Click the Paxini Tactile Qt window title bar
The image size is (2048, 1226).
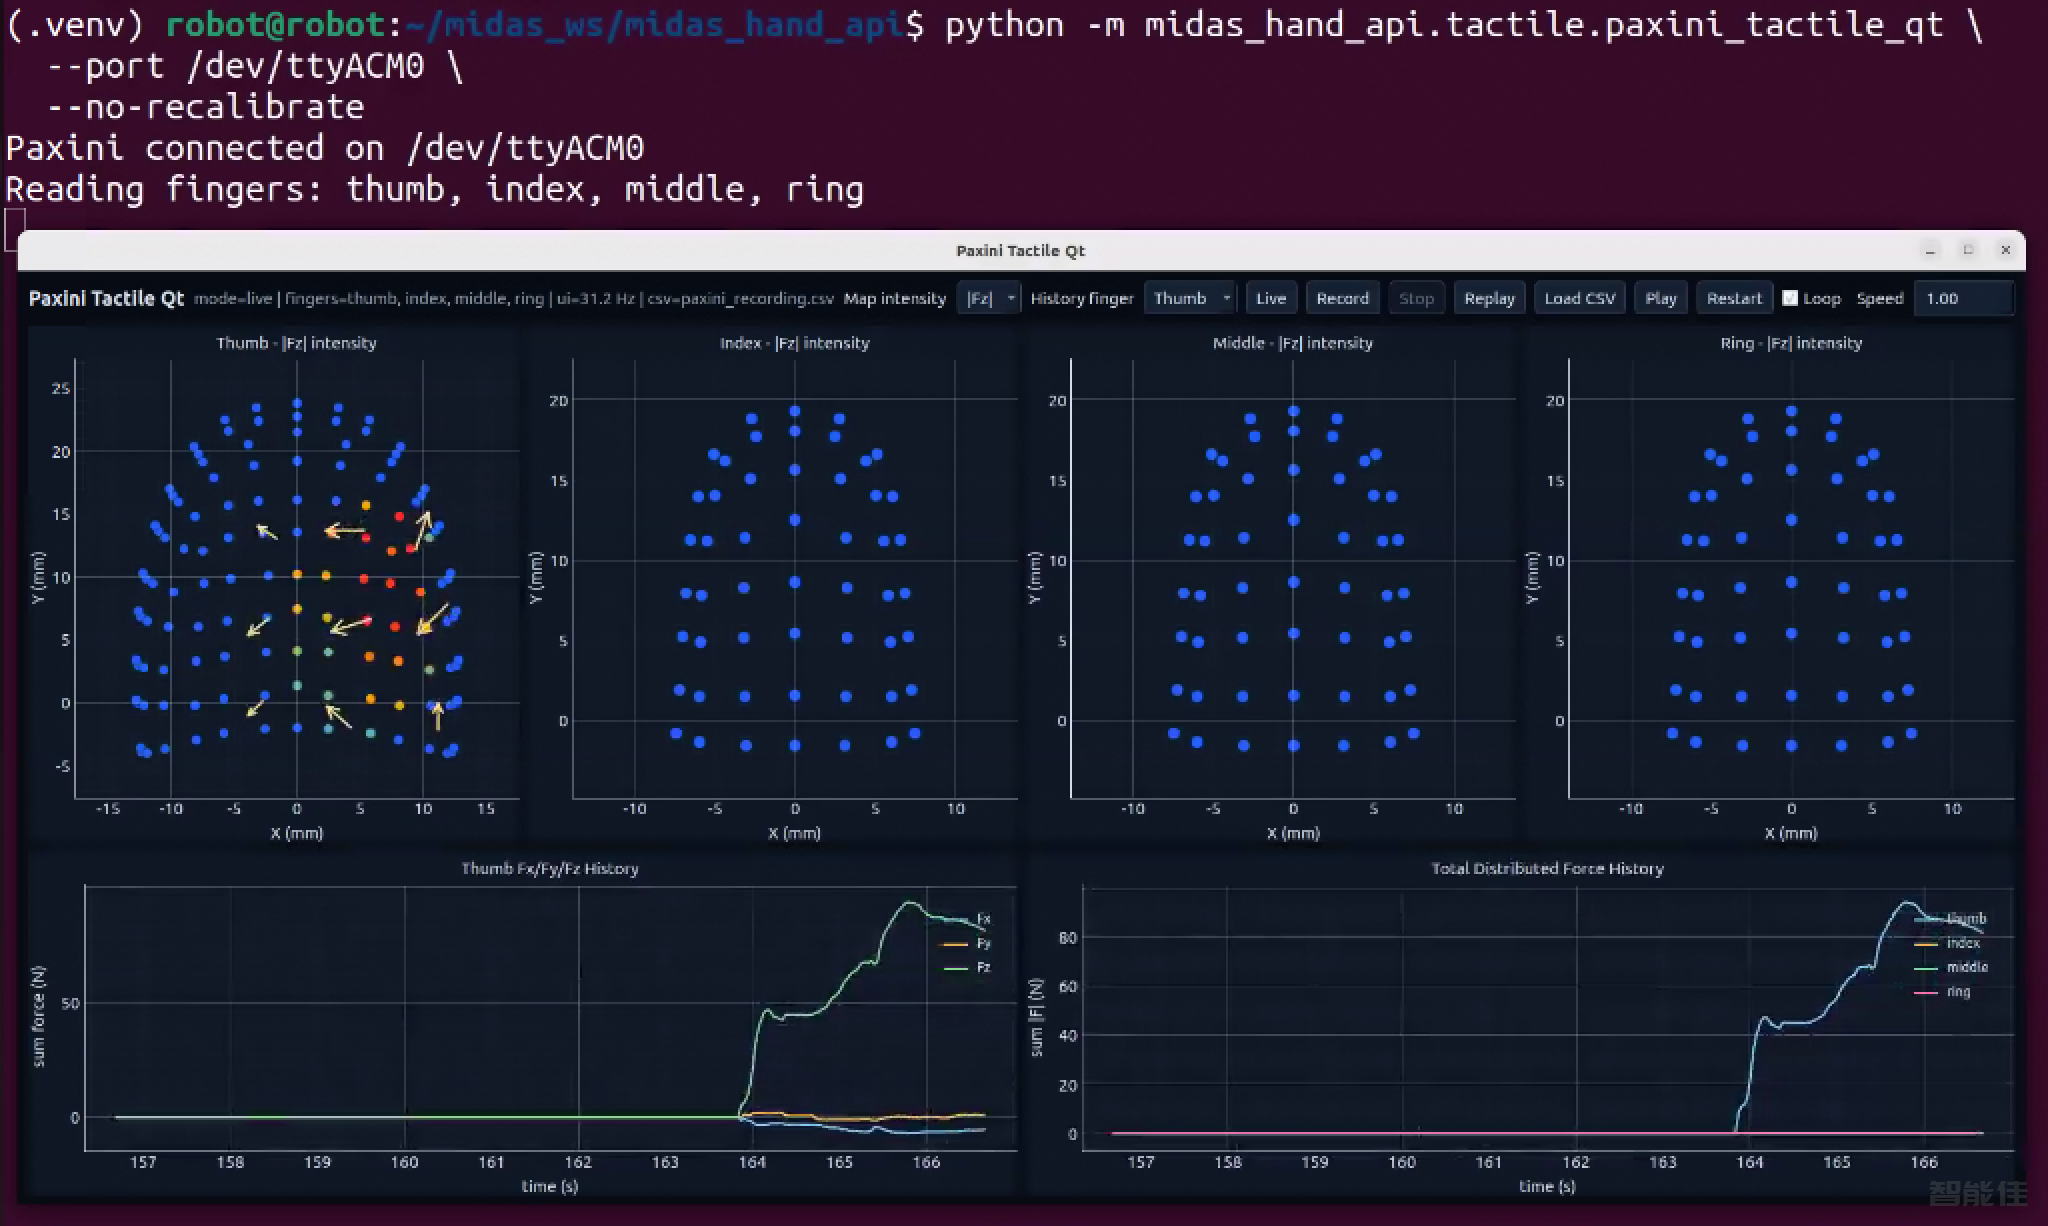point(1020,250)
